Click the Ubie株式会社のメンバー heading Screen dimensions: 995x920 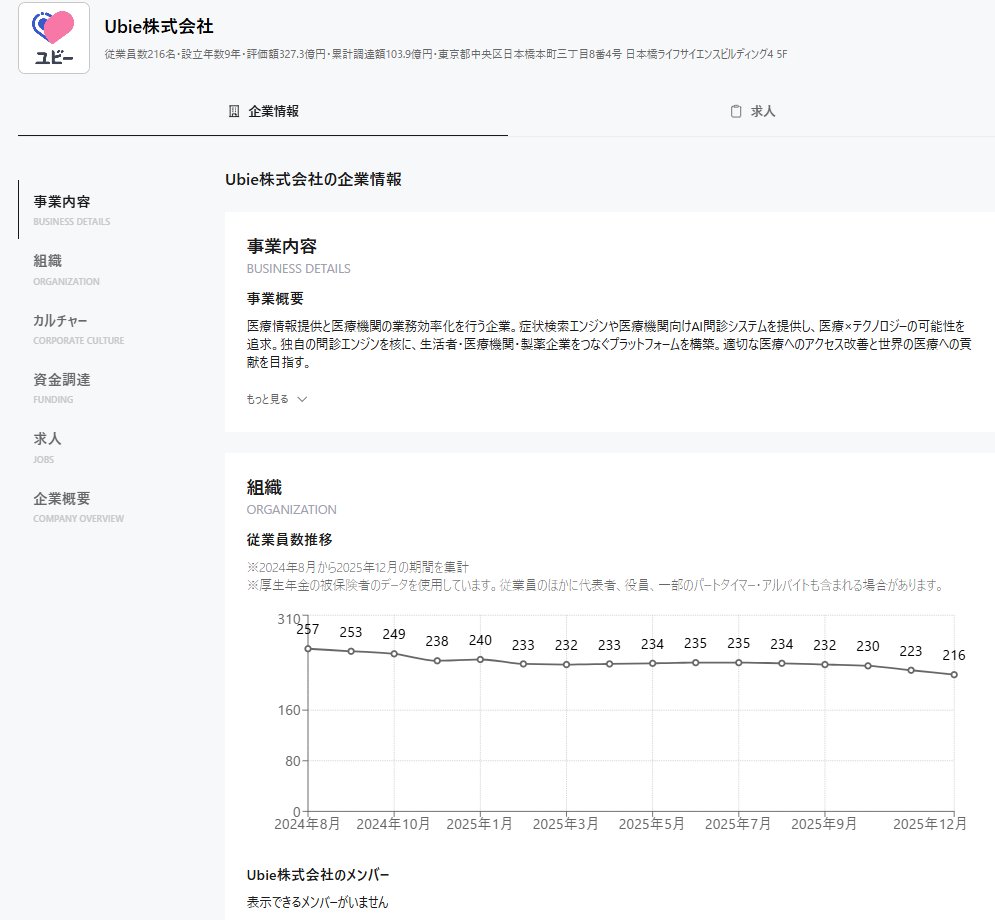click(x=318, y=875)
